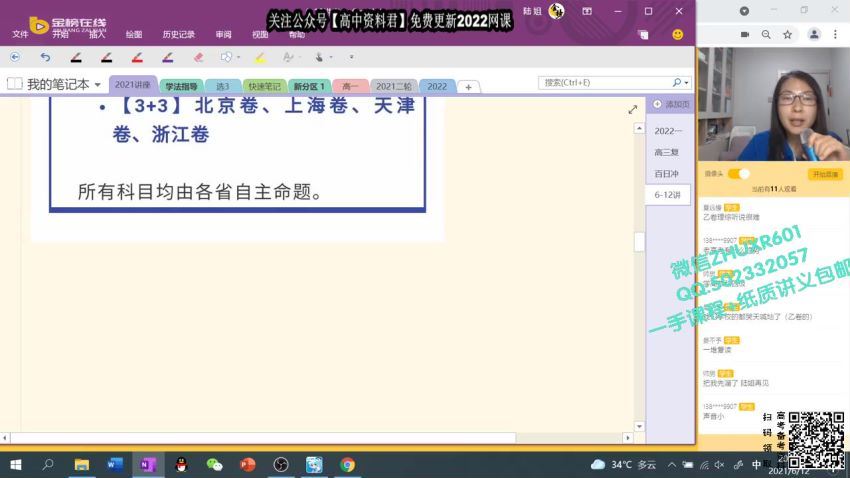This screenshot has width=850, height=478.
Task: Select the second black pen tool
Action: (x=107, y=57)
